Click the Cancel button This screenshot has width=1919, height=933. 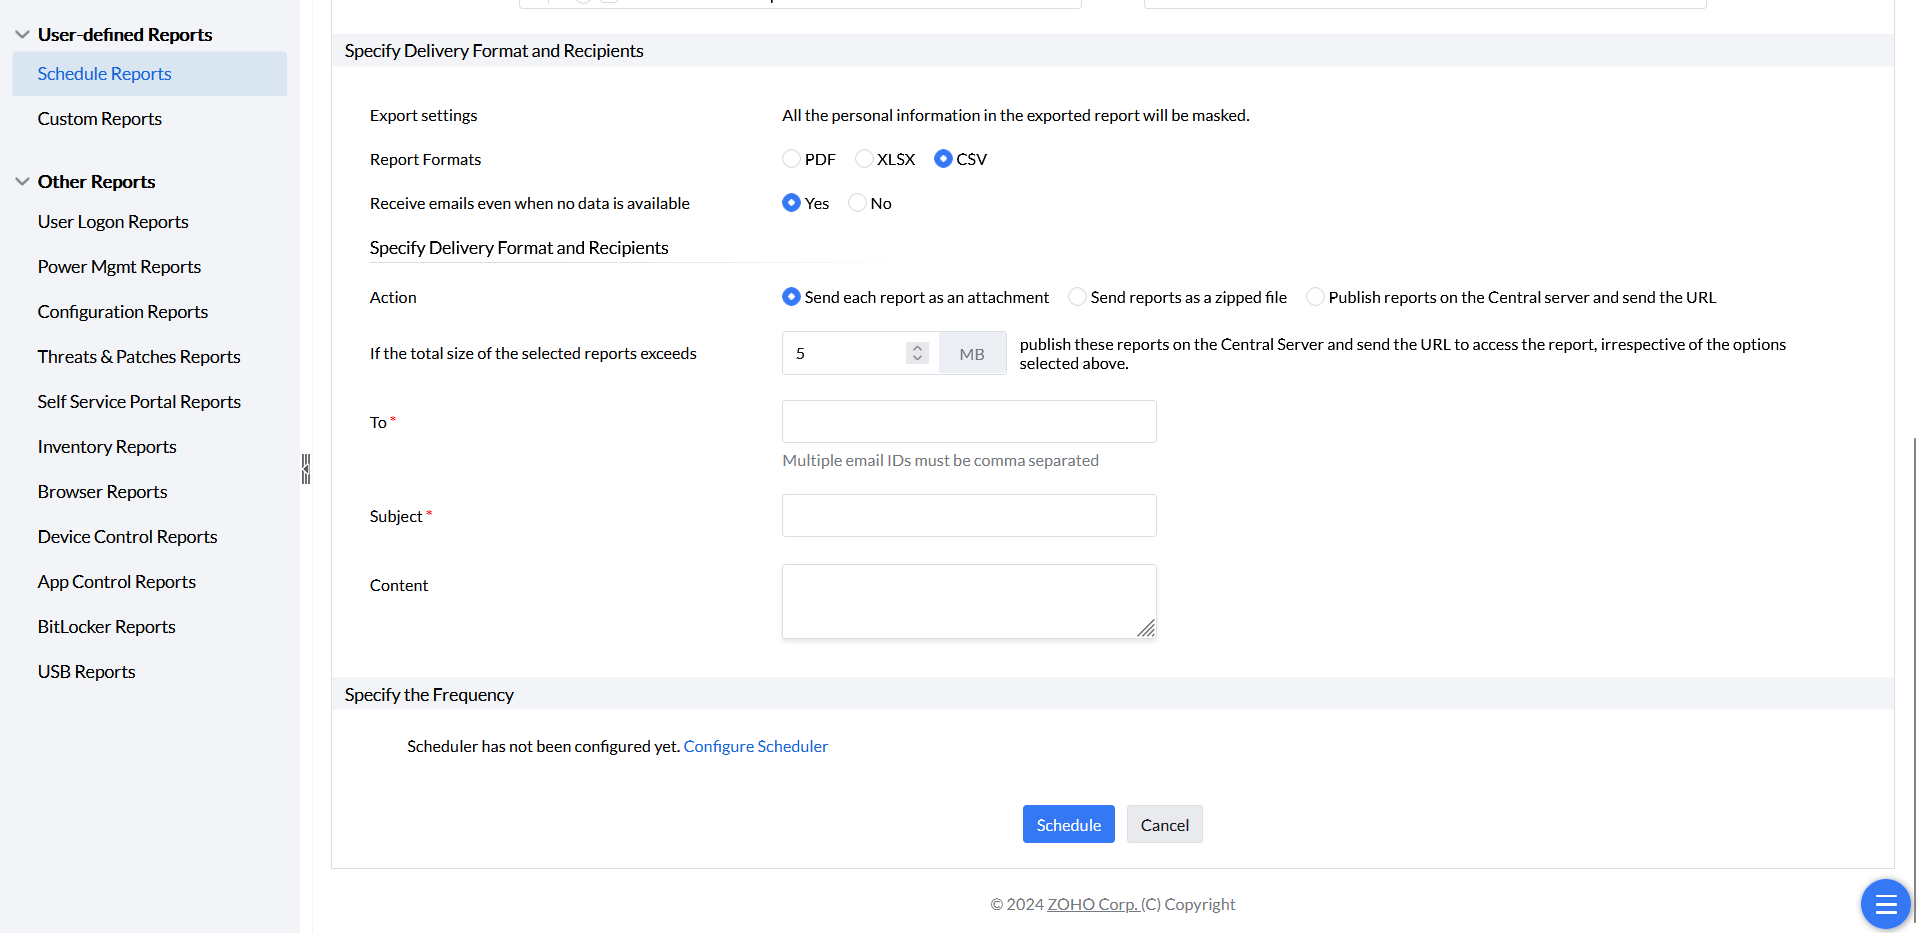(x=1164, y=825)
